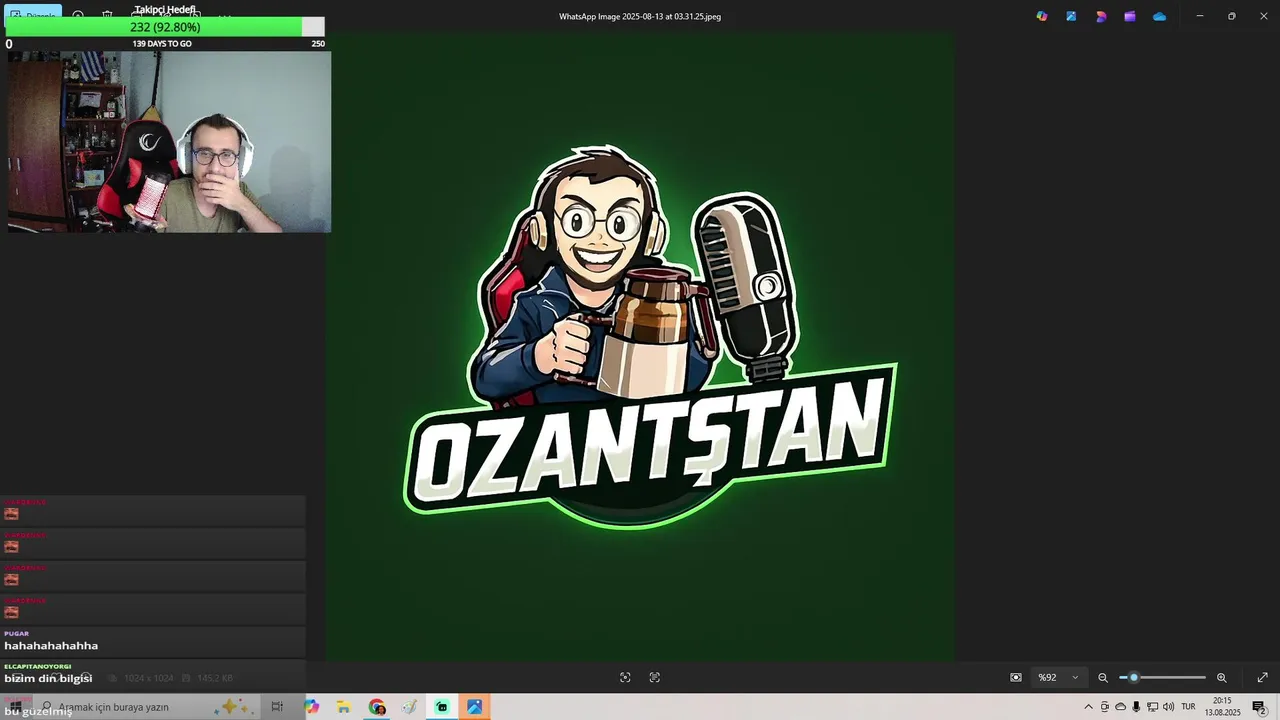This screenshot has width=1280, height=720.
Task: Toggle the filmstrip view icon beside zoom percentage
Action: coord(1016,677)
